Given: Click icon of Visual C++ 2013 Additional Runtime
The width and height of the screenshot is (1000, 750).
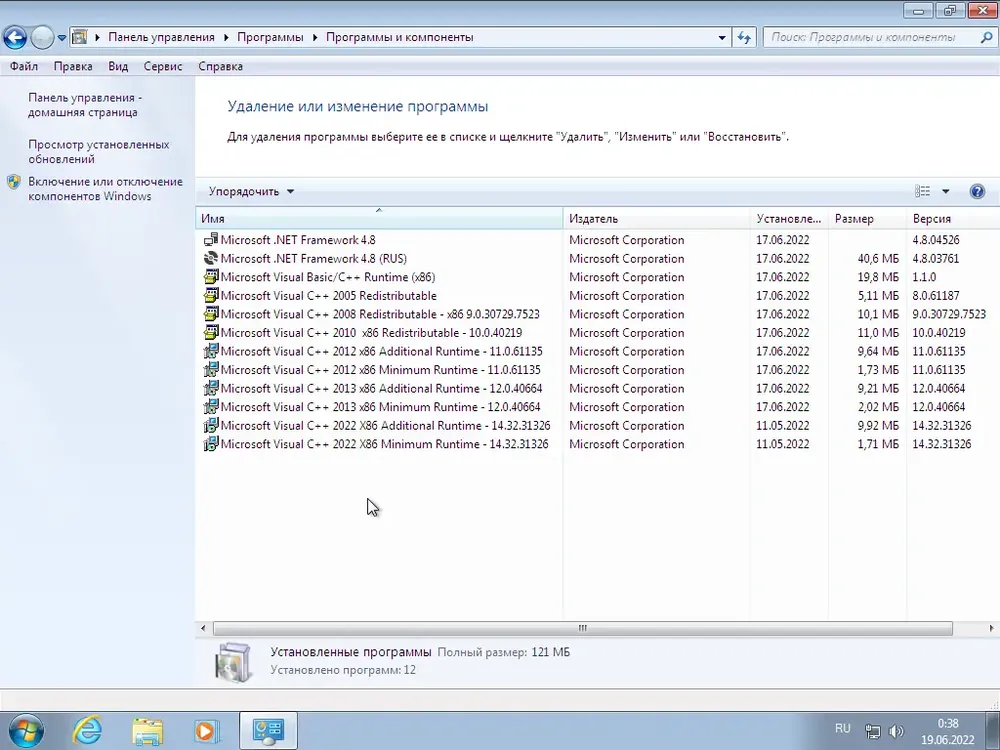Looking at the screenshot, I should coord(210,388).
